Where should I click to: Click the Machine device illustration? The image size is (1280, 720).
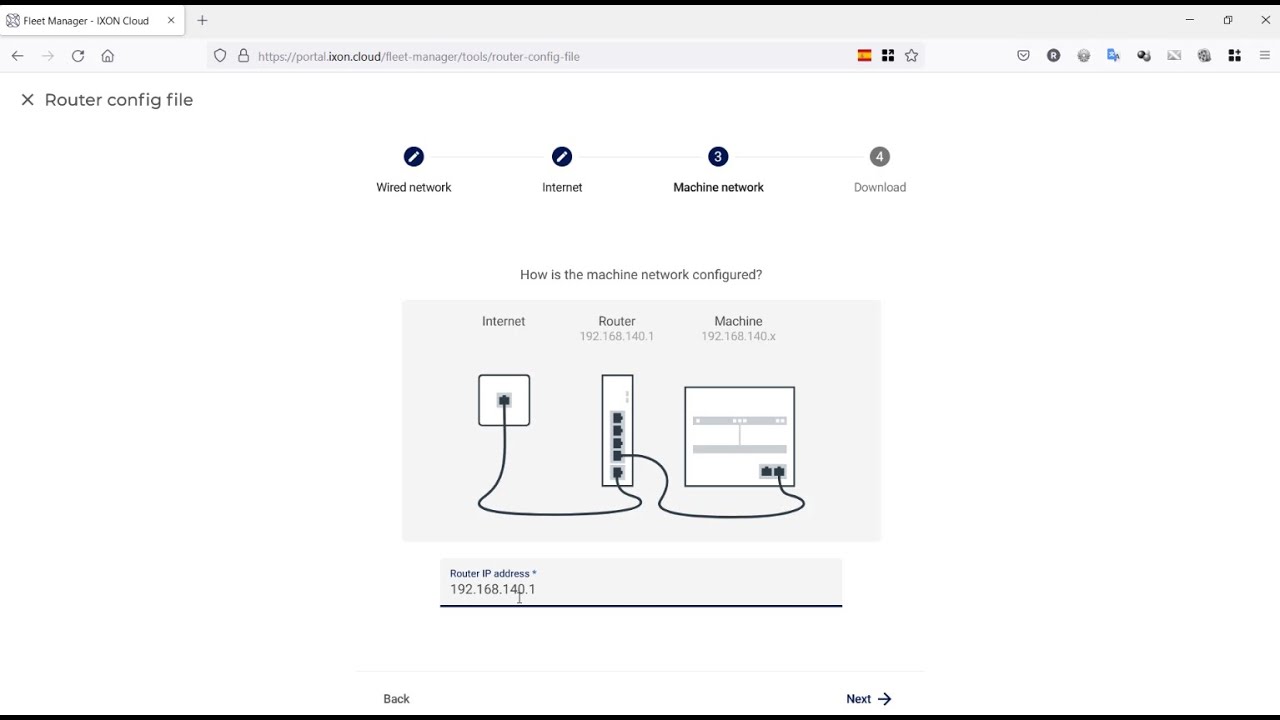(739, 437)
